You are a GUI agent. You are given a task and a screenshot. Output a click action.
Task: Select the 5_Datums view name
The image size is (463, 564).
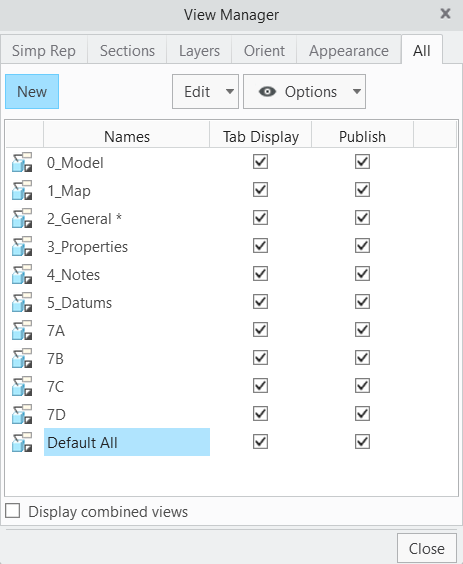(80, 303)
